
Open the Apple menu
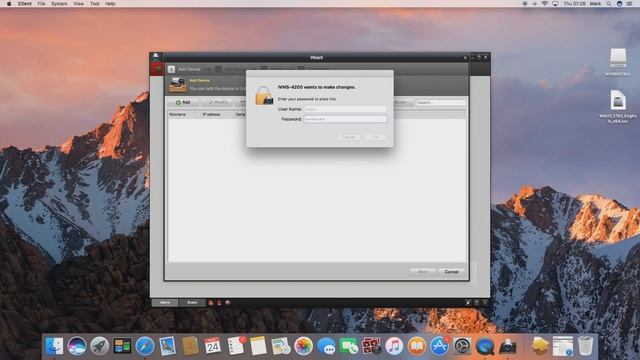[x=9, y=4]
